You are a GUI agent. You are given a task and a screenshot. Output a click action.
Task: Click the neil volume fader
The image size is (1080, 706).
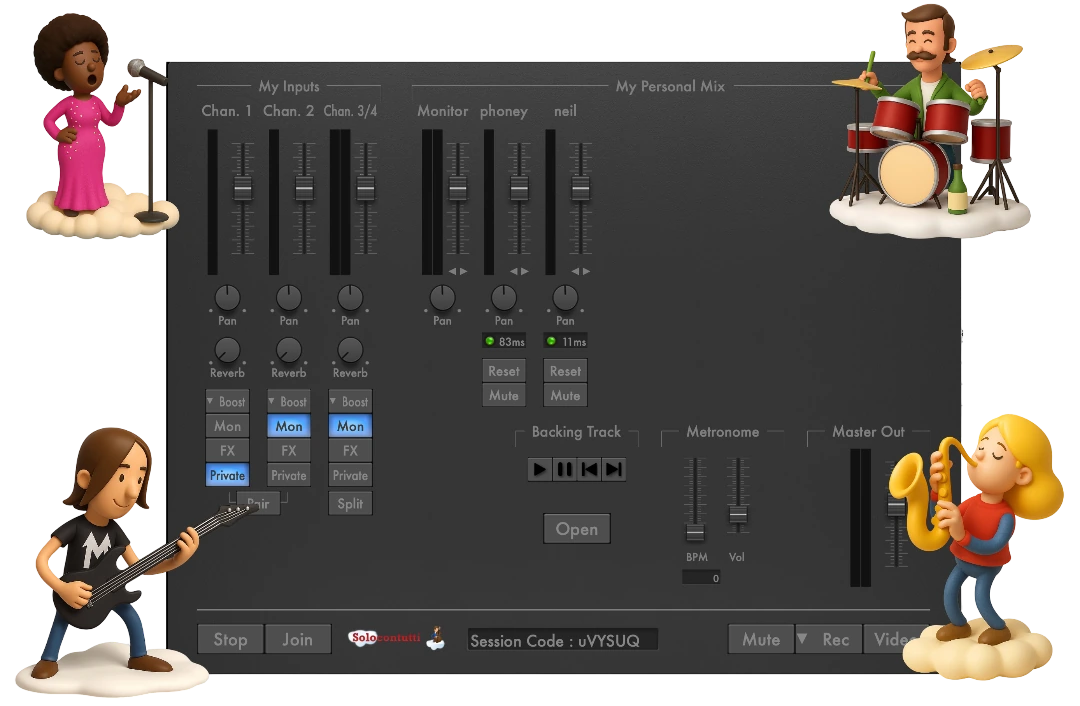pos(581,188)
